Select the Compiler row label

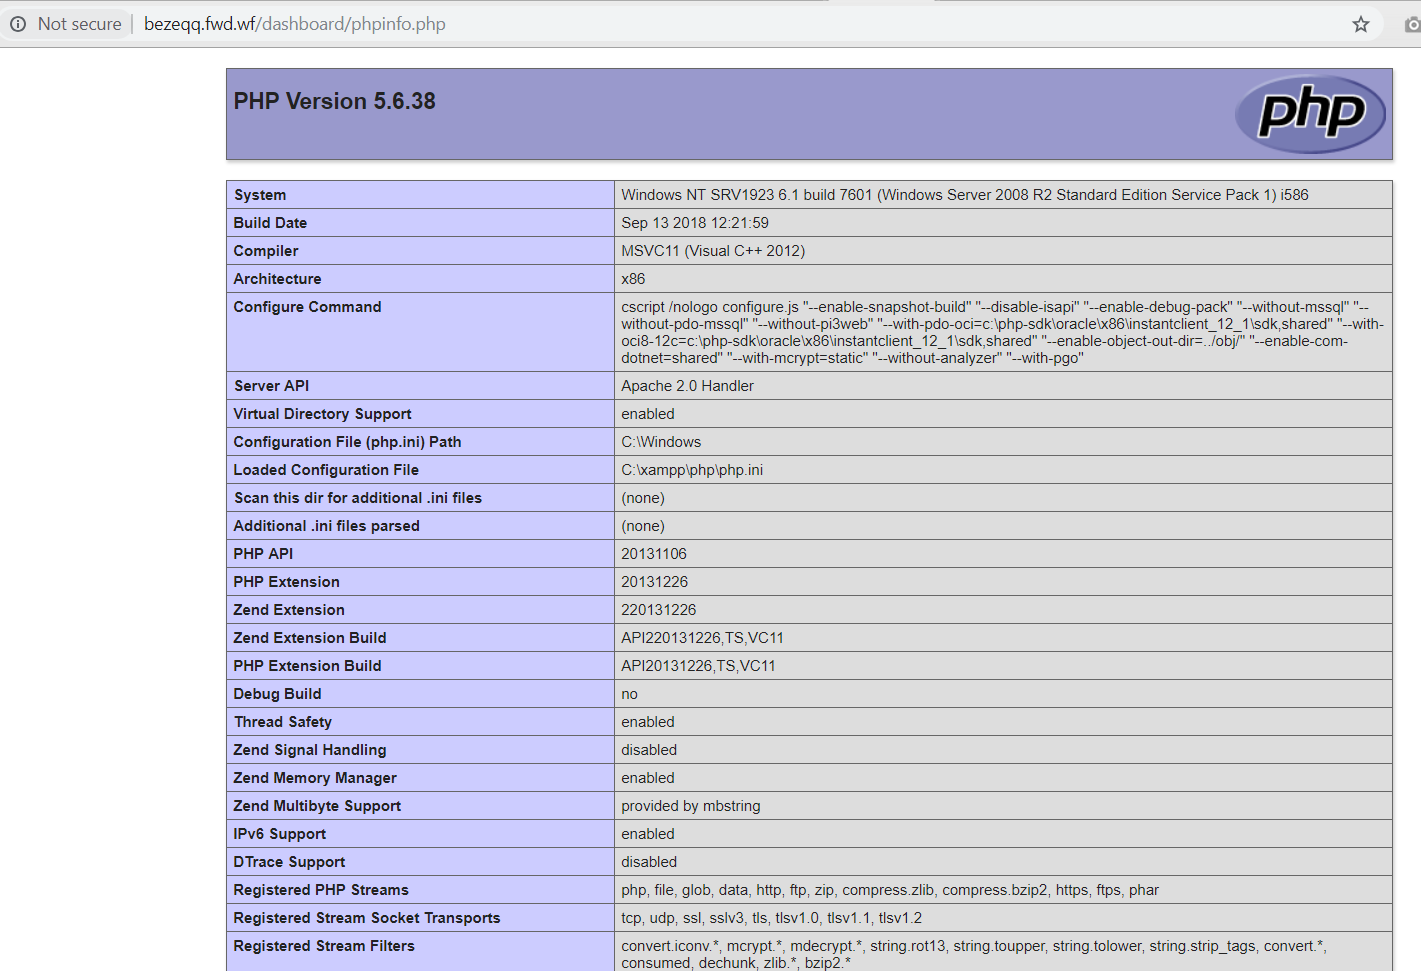pos(266,251)
